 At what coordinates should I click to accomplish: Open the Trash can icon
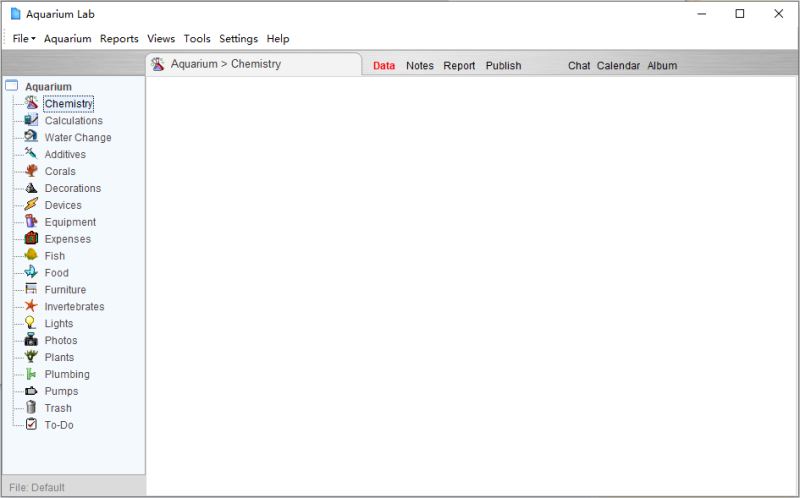[31, 408]
